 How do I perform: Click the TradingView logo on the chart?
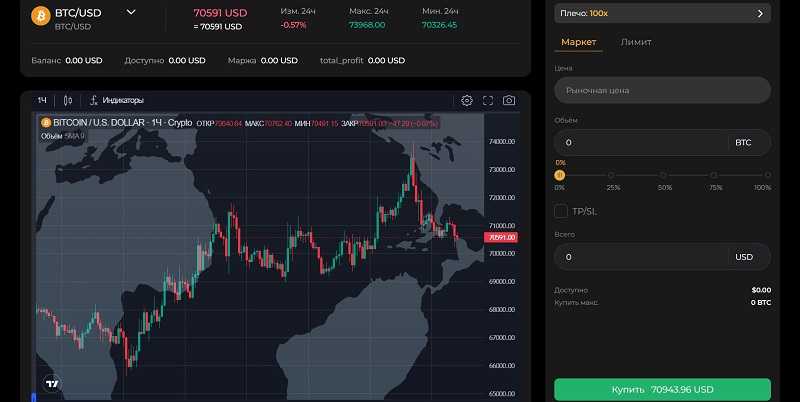point(52,382)
